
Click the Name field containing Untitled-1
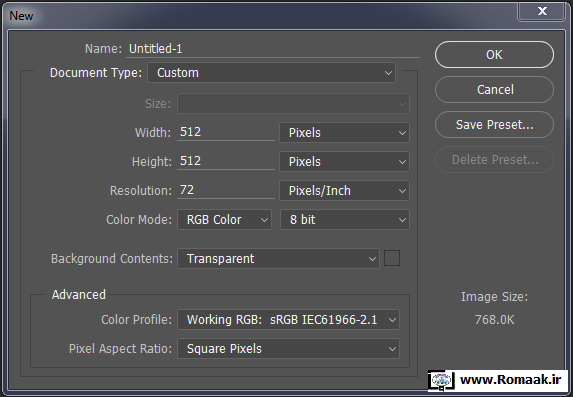(273, 49)
